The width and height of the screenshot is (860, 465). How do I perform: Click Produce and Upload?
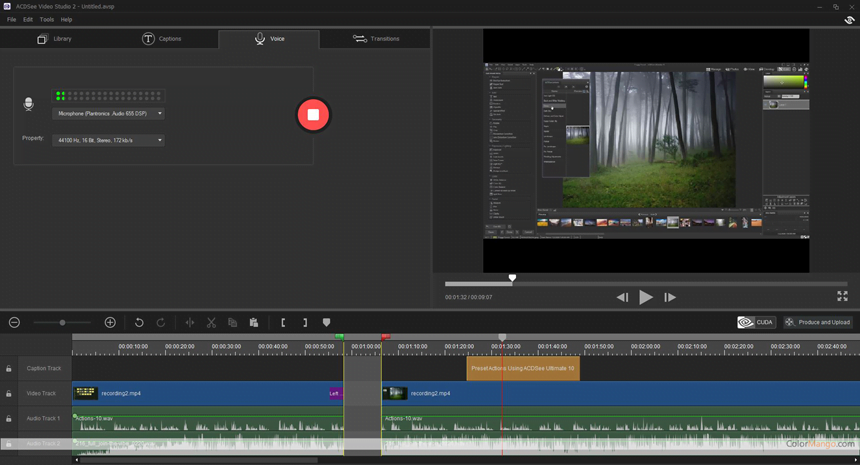[x=818, y=322]
